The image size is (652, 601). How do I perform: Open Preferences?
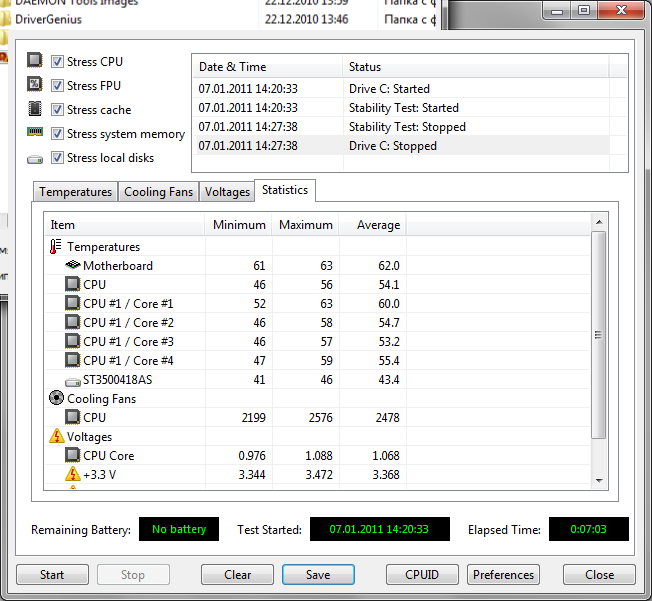click(503, 574)
